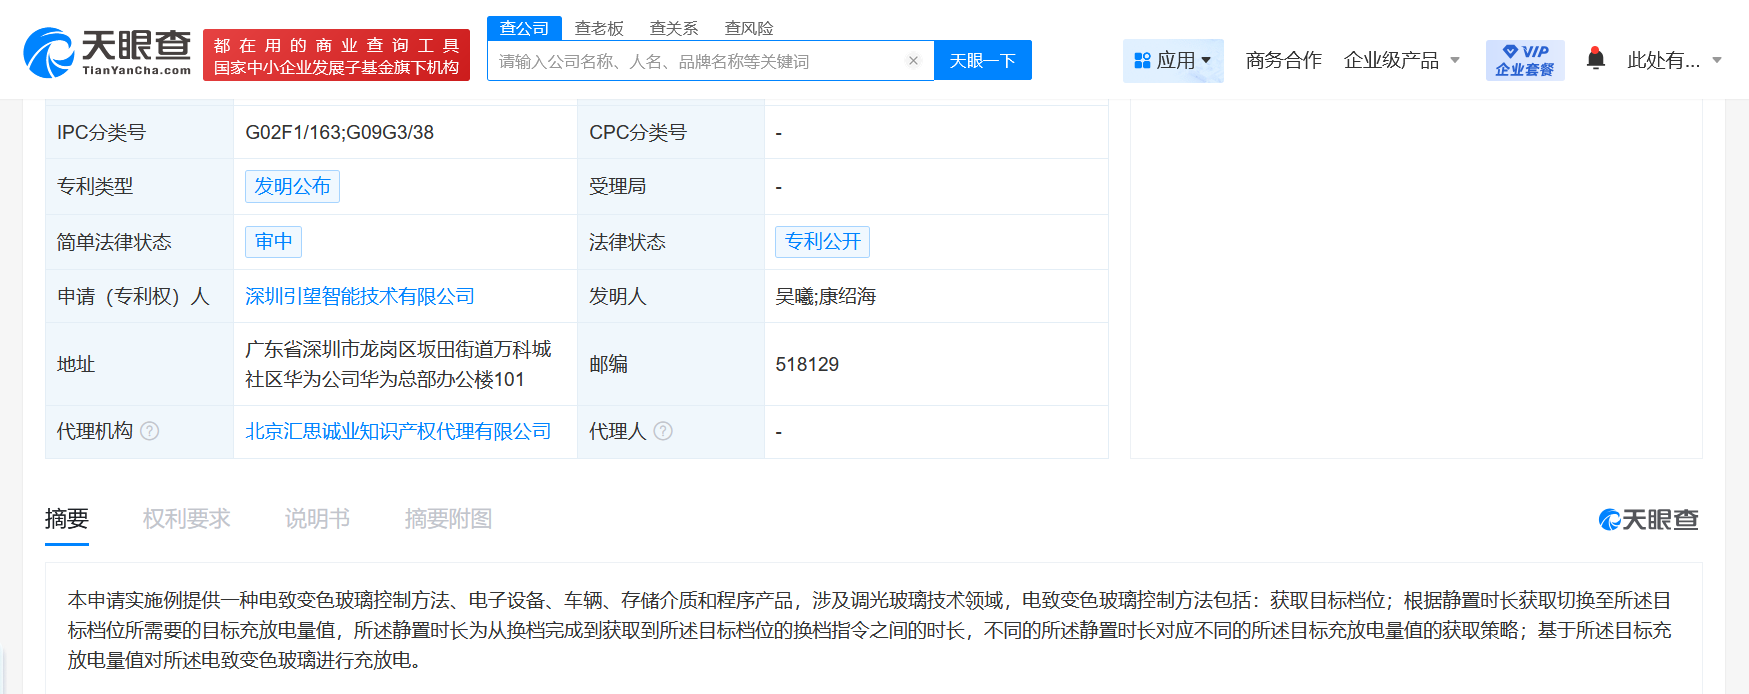This screenshot has width=1749, height=694.
Task: Open the 商务合作 link
Action: [x=1283, y=61]
